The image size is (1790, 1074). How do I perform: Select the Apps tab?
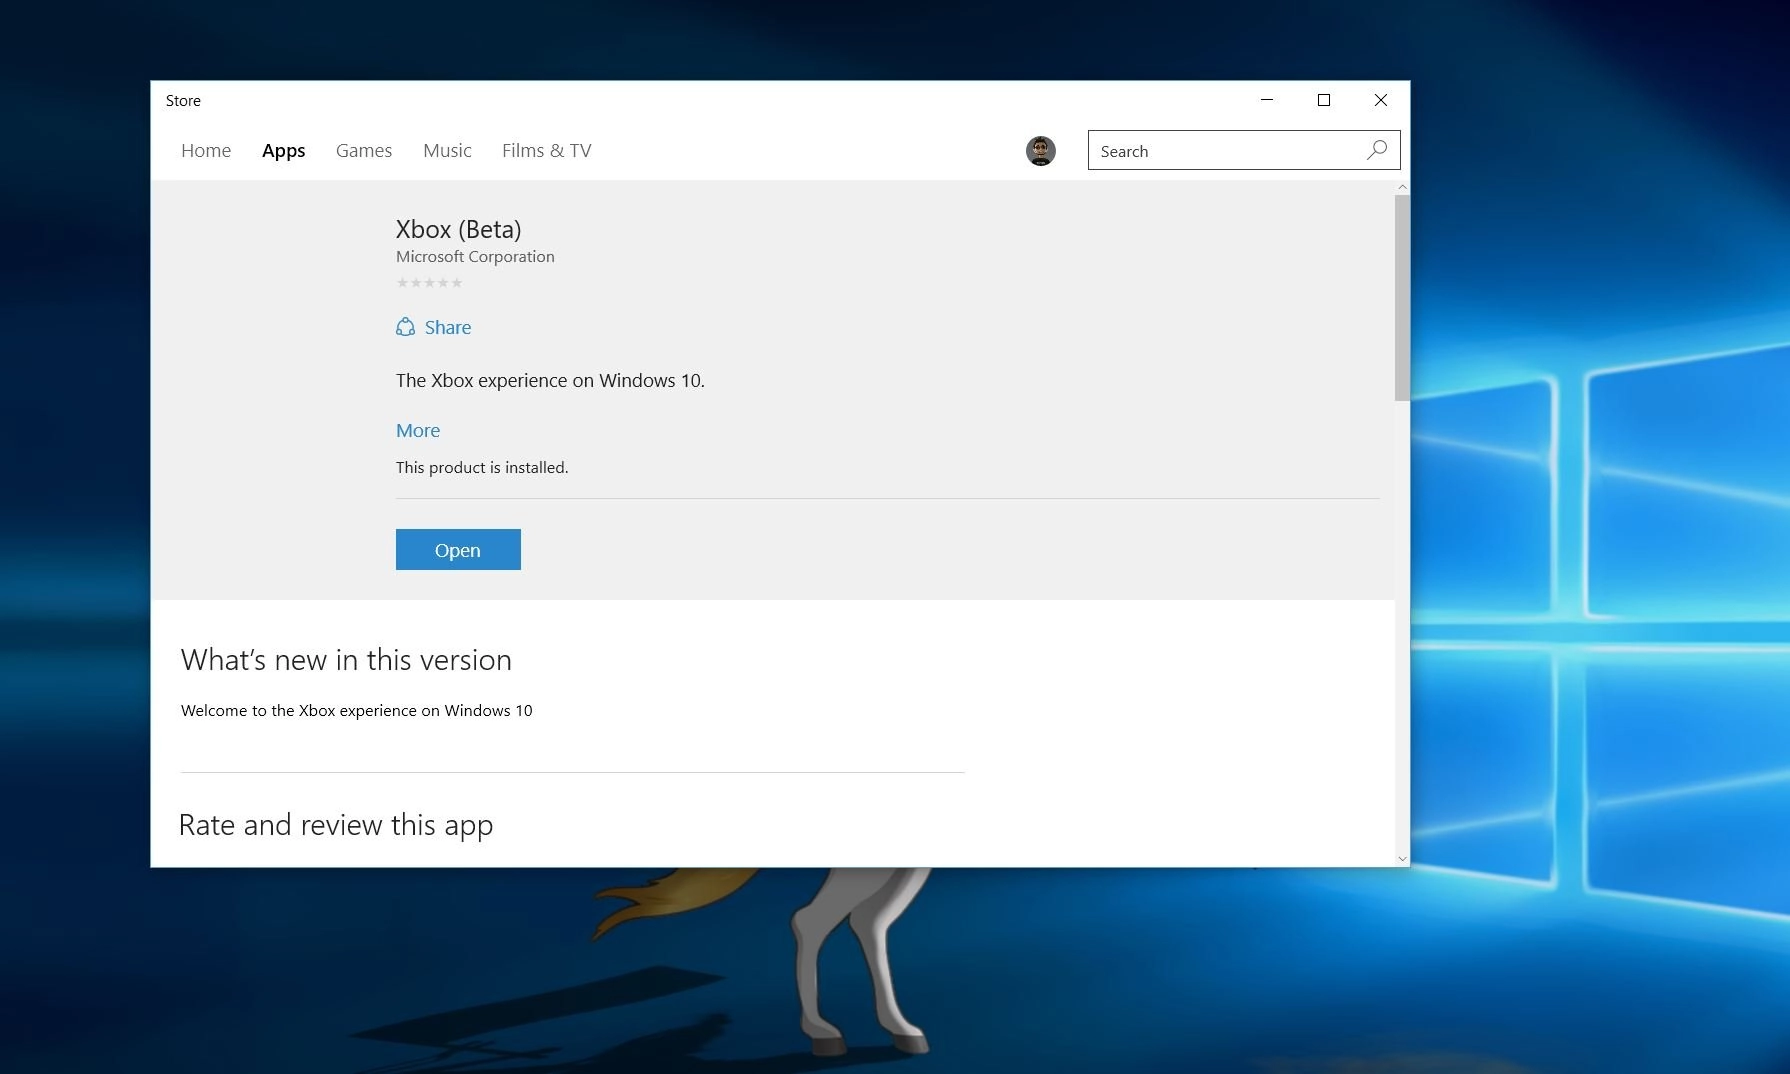tap(284, 151)
